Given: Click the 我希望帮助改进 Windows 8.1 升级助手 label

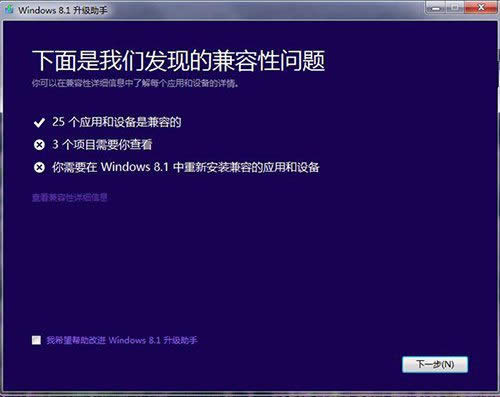Looking at the screenshot, I should click(x=122, y=340).
